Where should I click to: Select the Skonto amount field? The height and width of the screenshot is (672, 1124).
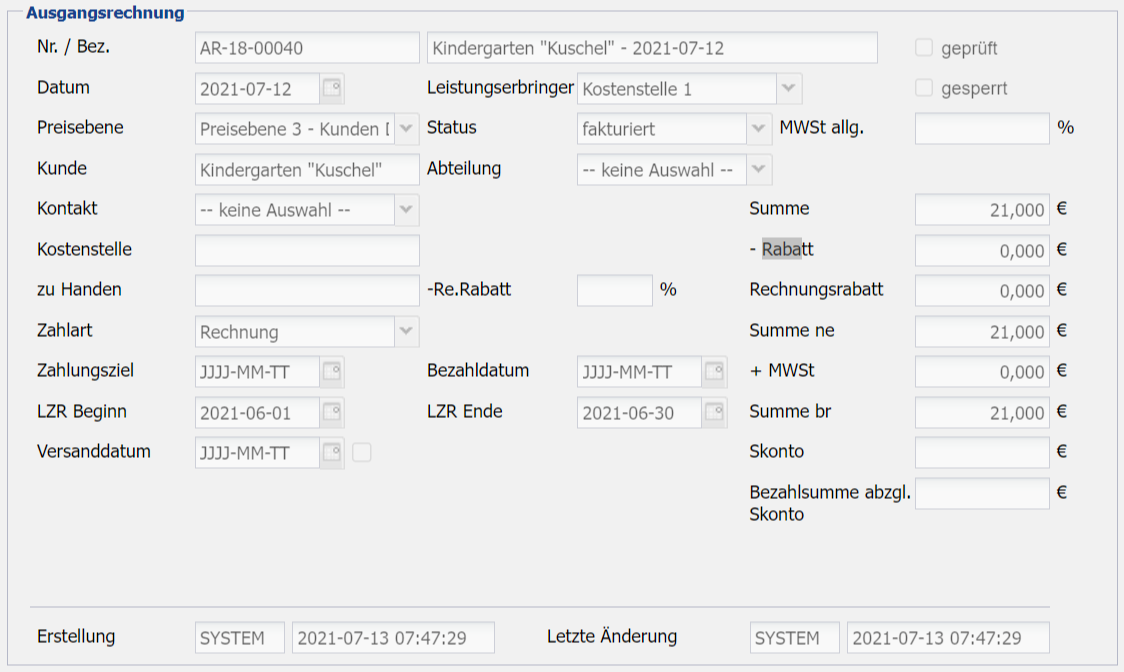(982, 452)
